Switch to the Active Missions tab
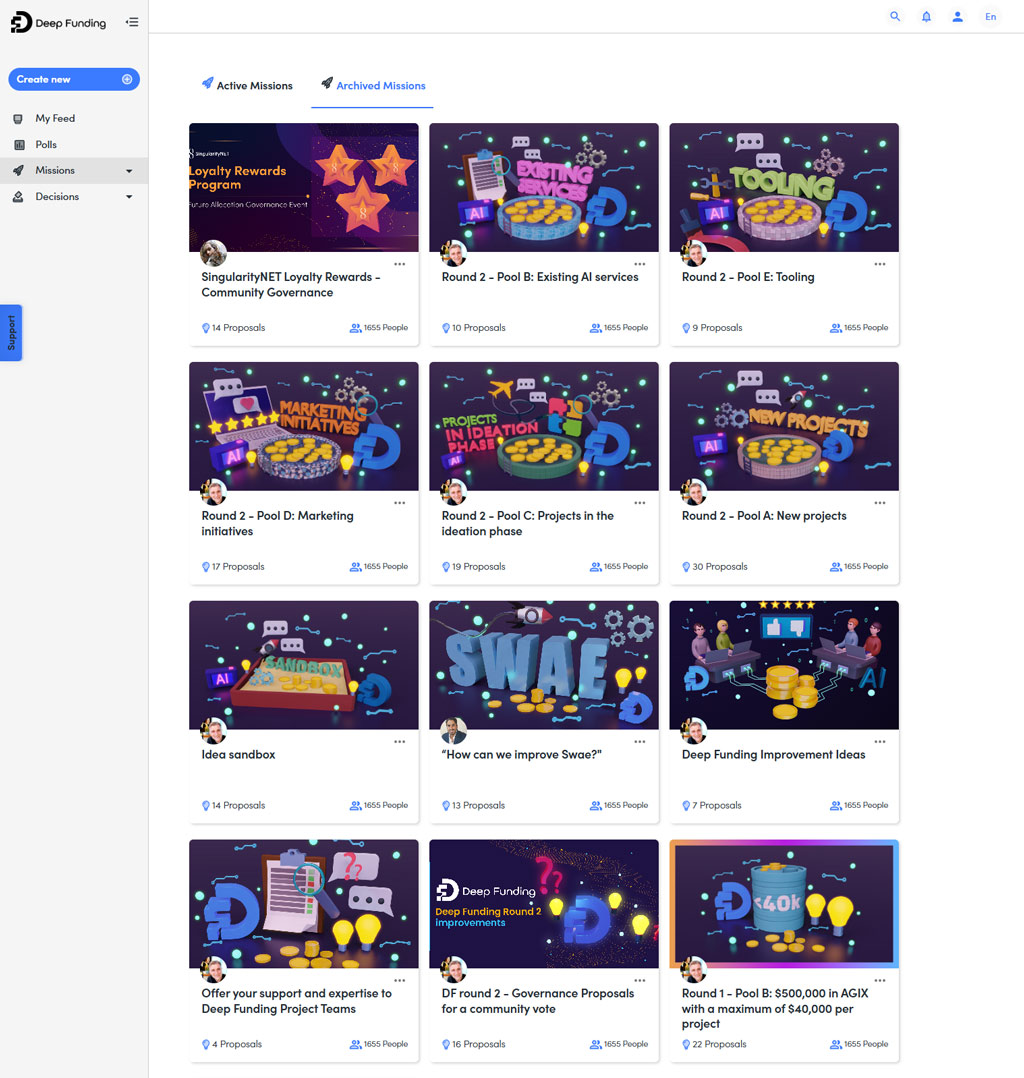The width and height of the screenshot is (1024, 1078). [247, 85]
